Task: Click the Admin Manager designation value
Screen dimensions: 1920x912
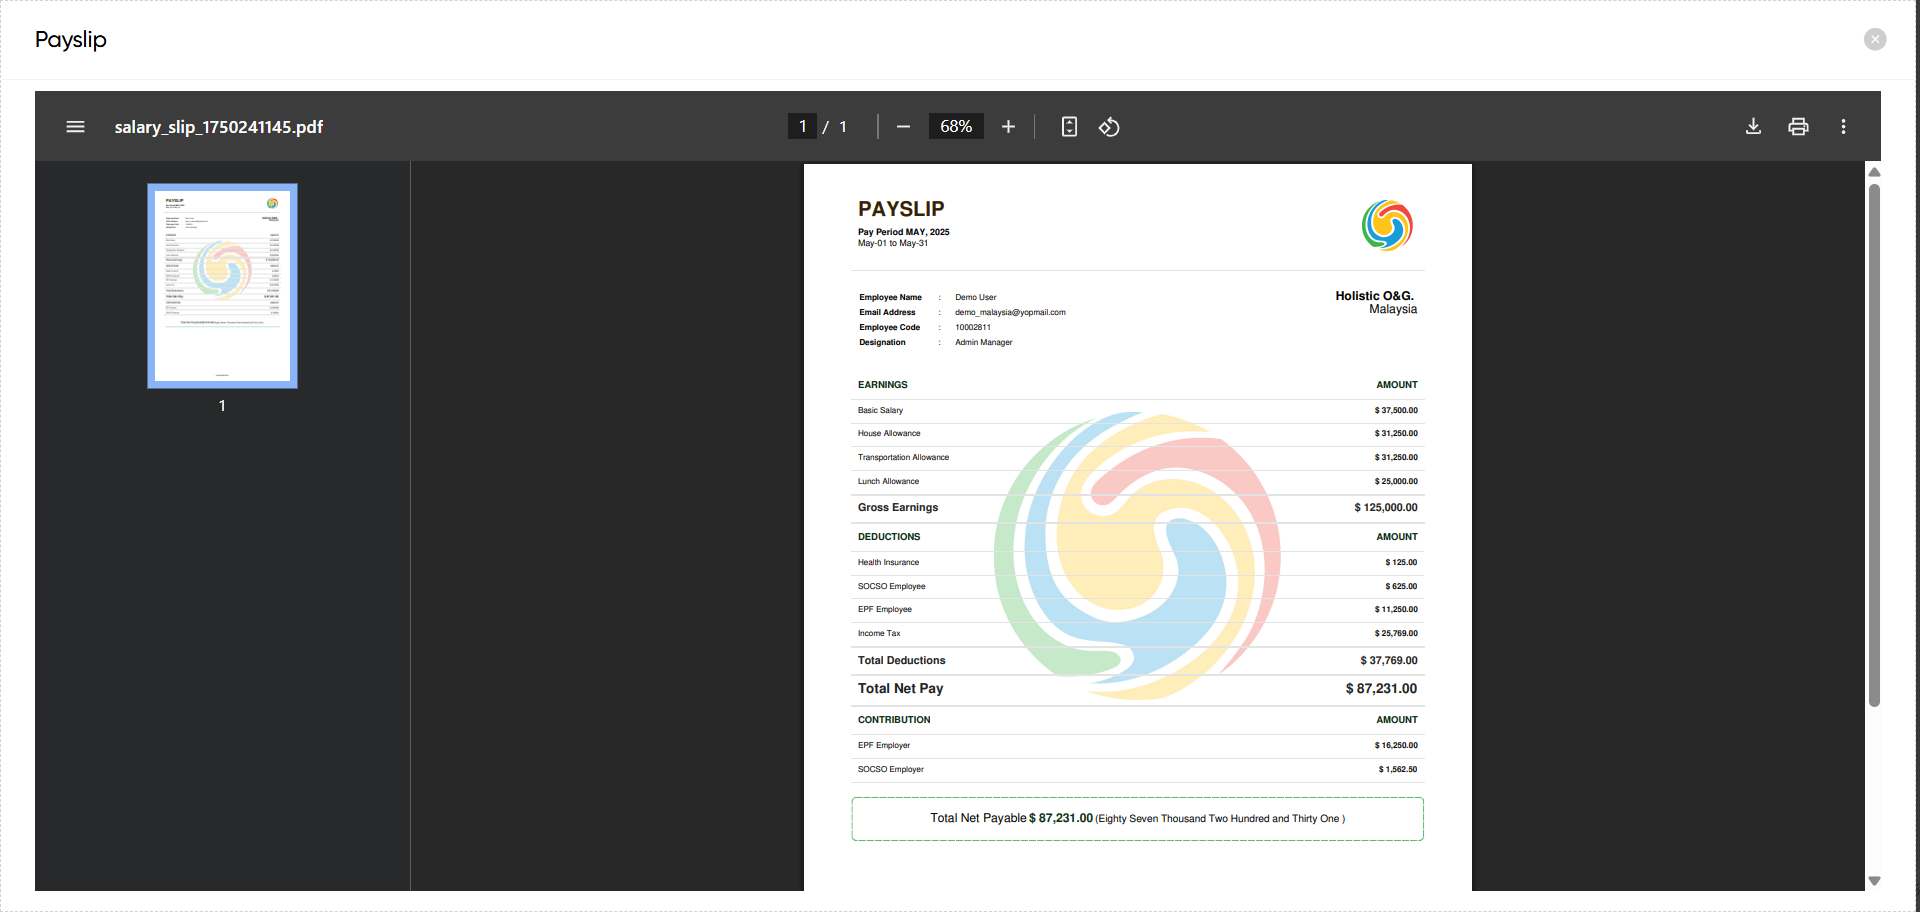Action: [983, 342]
